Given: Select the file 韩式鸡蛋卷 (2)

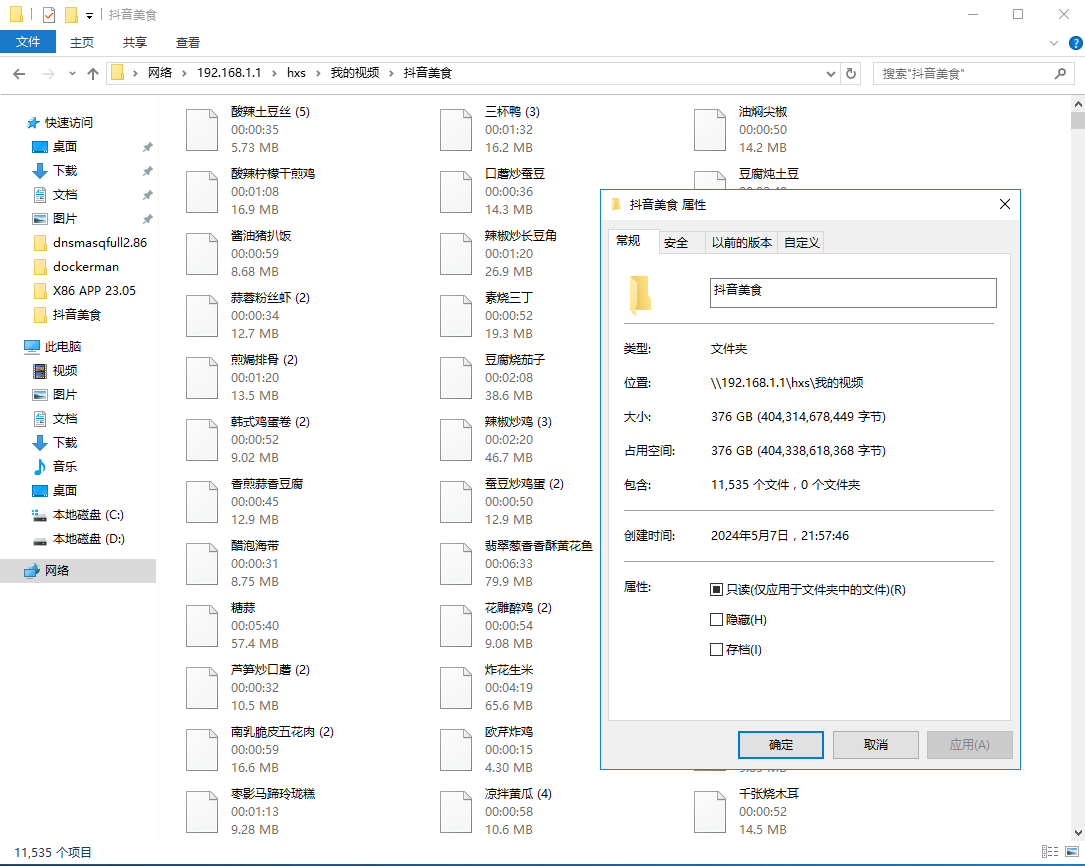Looking at the screenshot, I should click(x=248, y=440).
